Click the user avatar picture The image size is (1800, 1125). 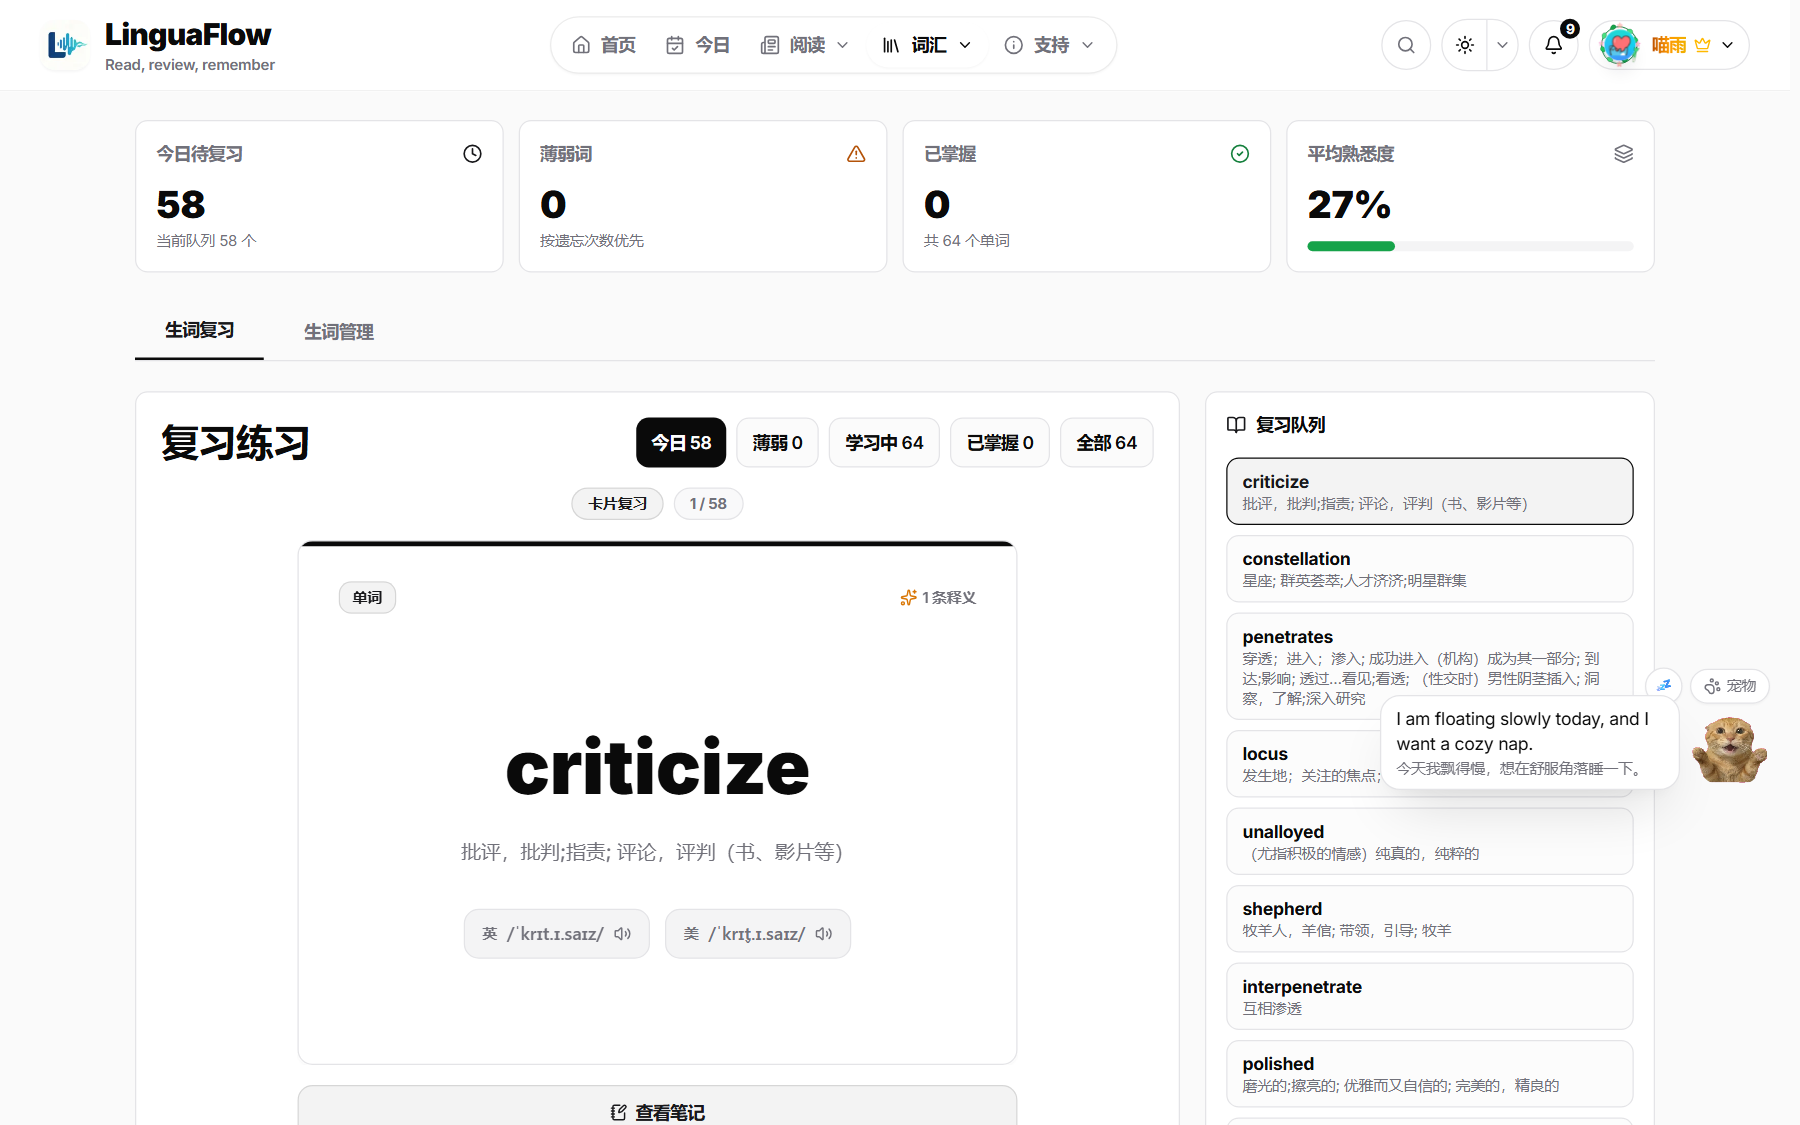click(1619, 45)
